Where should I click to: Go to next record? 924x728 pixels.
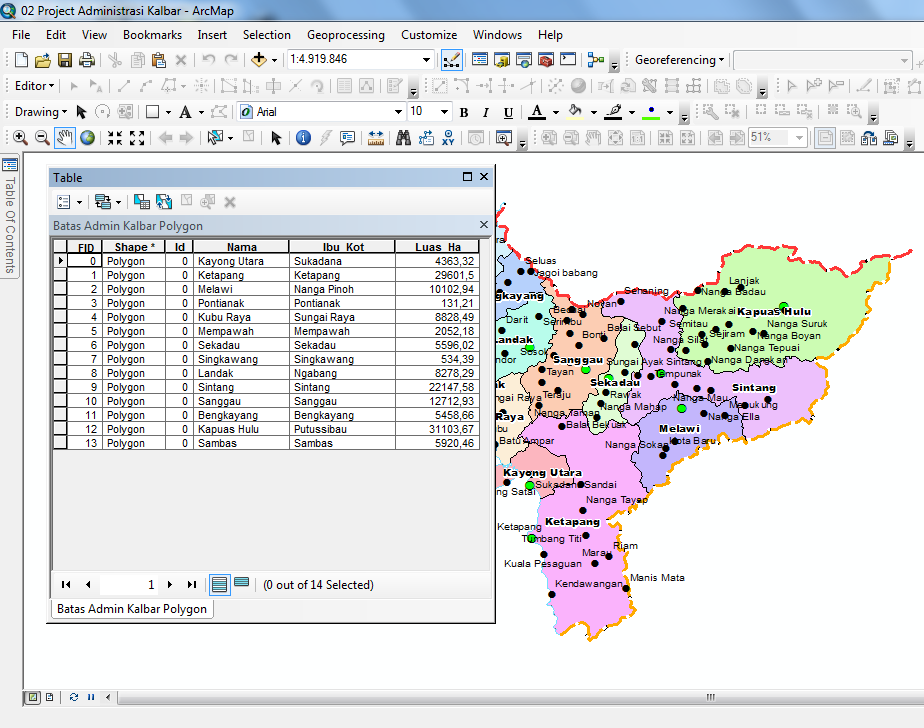click(x=170, y=585)
